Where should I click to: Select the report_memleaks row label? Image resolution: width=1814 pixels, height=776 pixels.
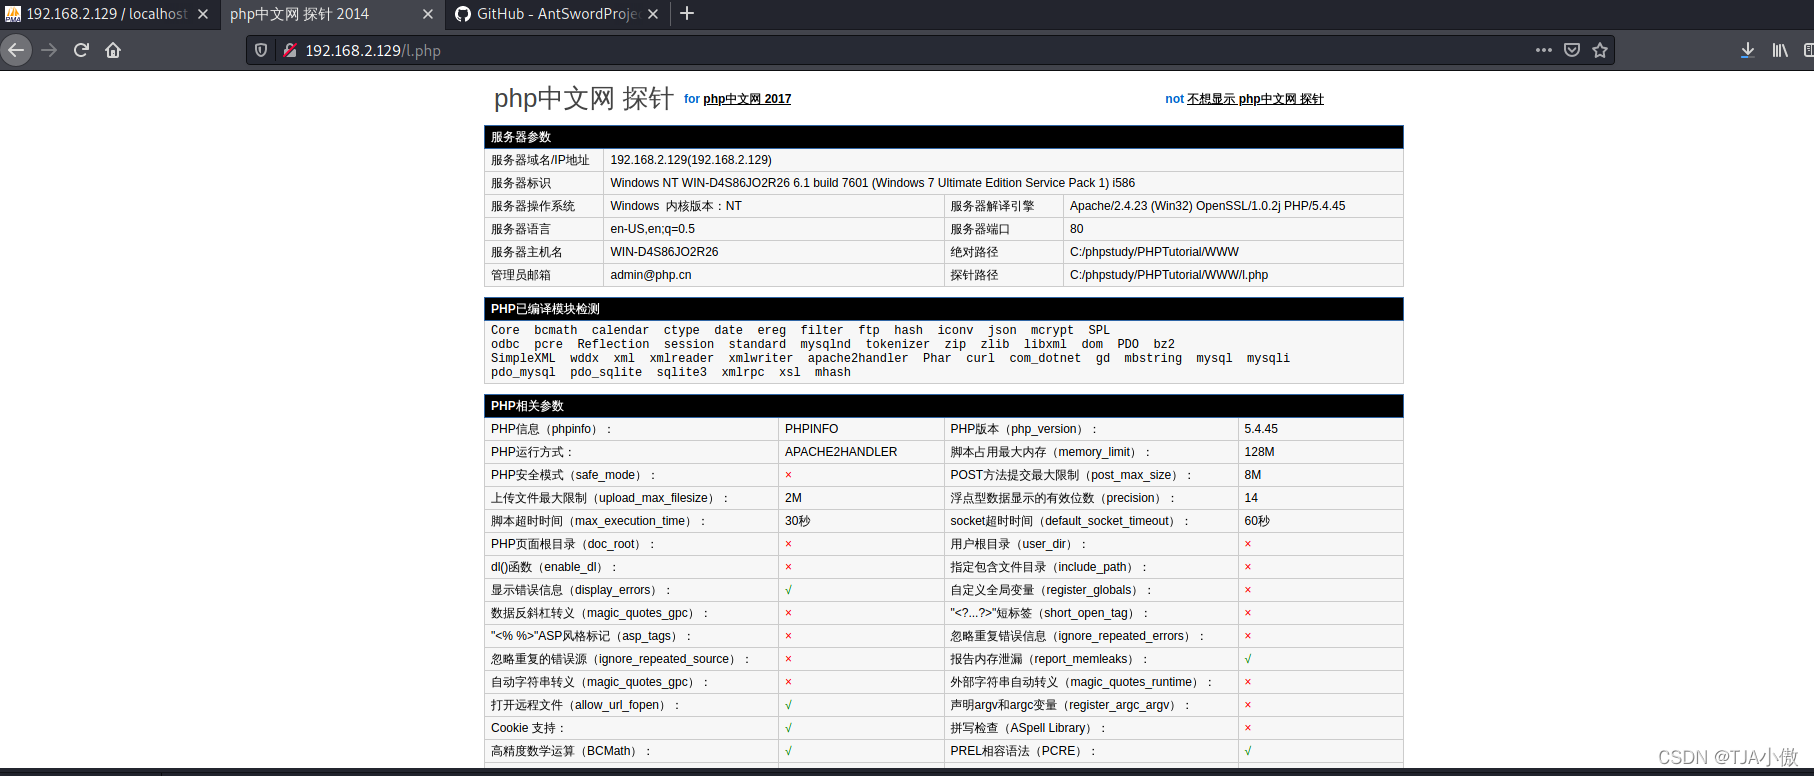[x=1049, y=659]
